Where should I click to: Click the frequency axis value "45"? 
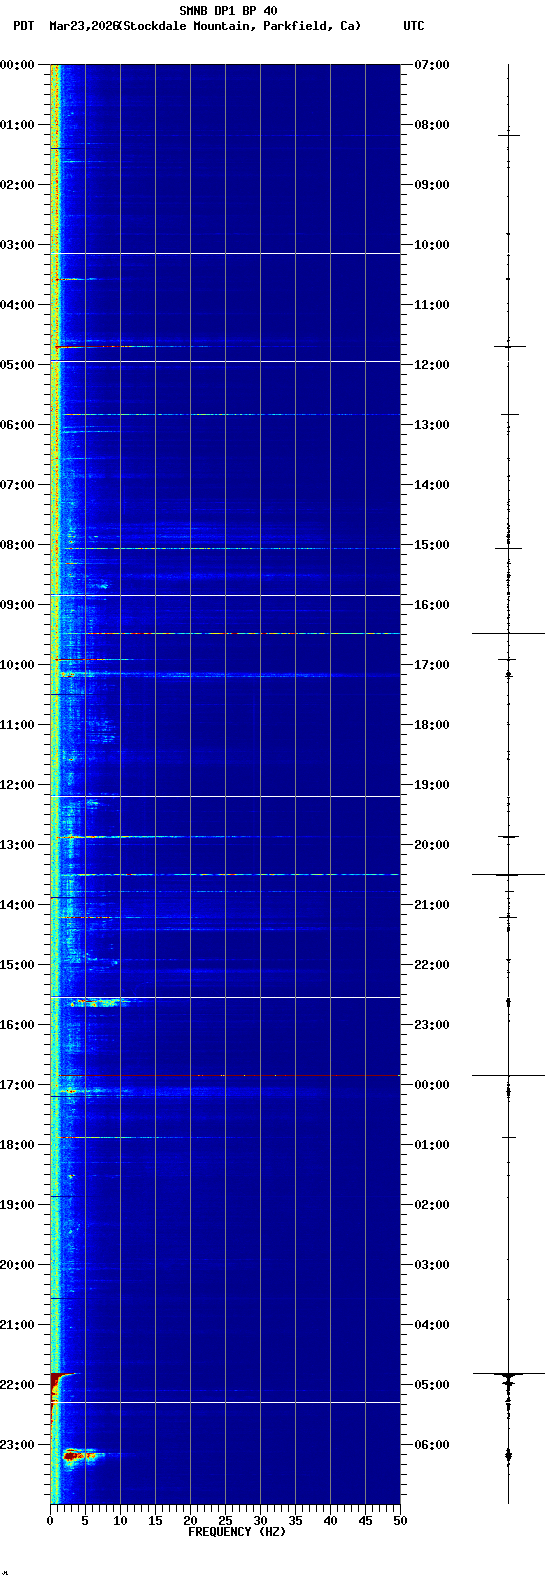365,1520
